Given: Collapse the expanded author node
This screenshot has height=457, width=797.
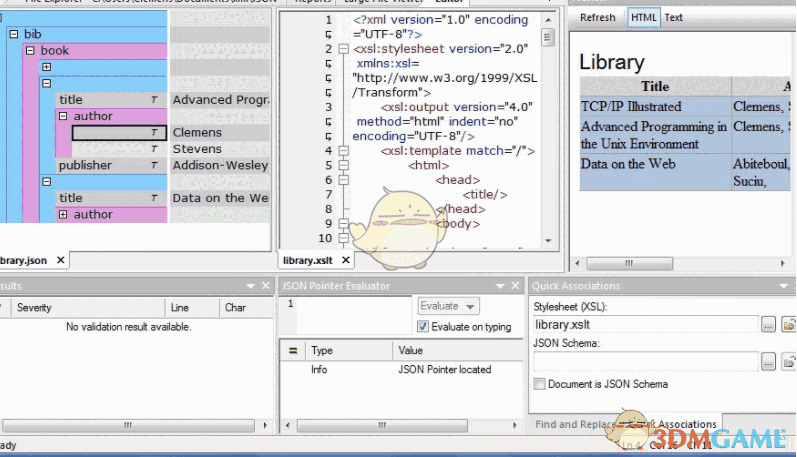Looking at the screenshot, I should click(x=63, y=116).
